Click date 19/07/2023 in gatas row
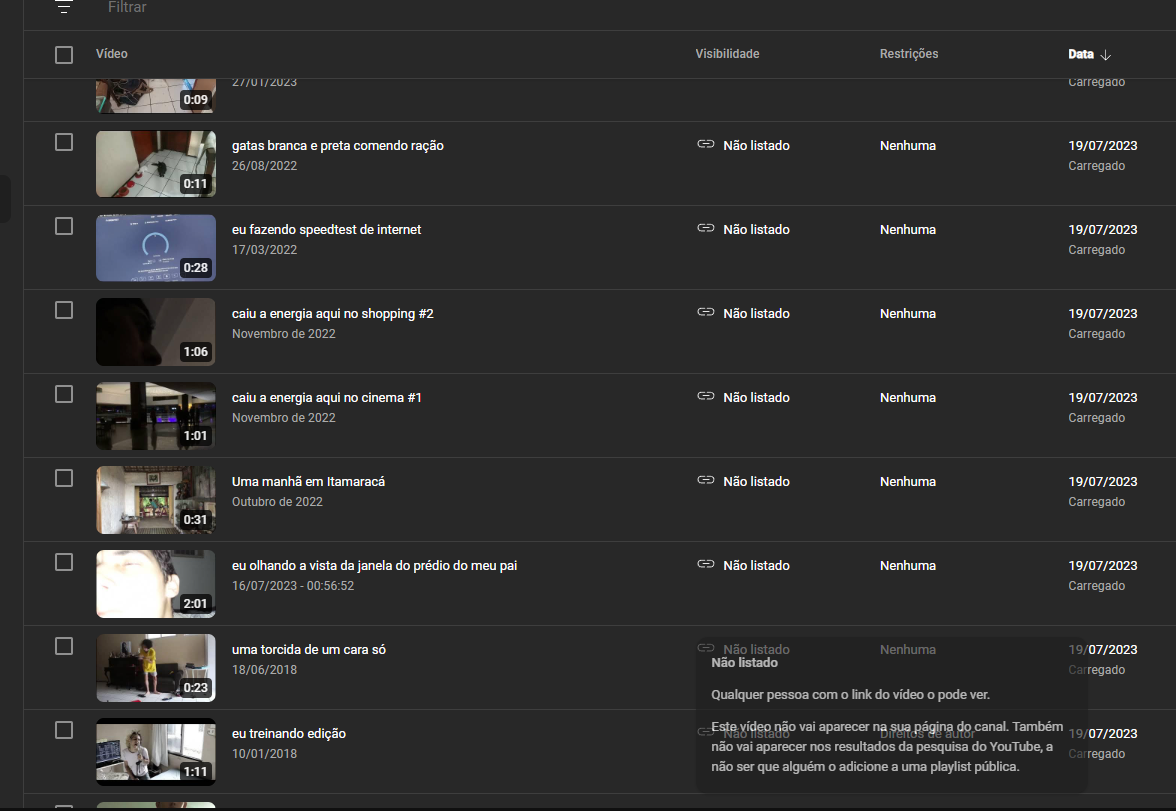Image resolution: width=1176 pixels, height=811 pixels. point(1102,146)
